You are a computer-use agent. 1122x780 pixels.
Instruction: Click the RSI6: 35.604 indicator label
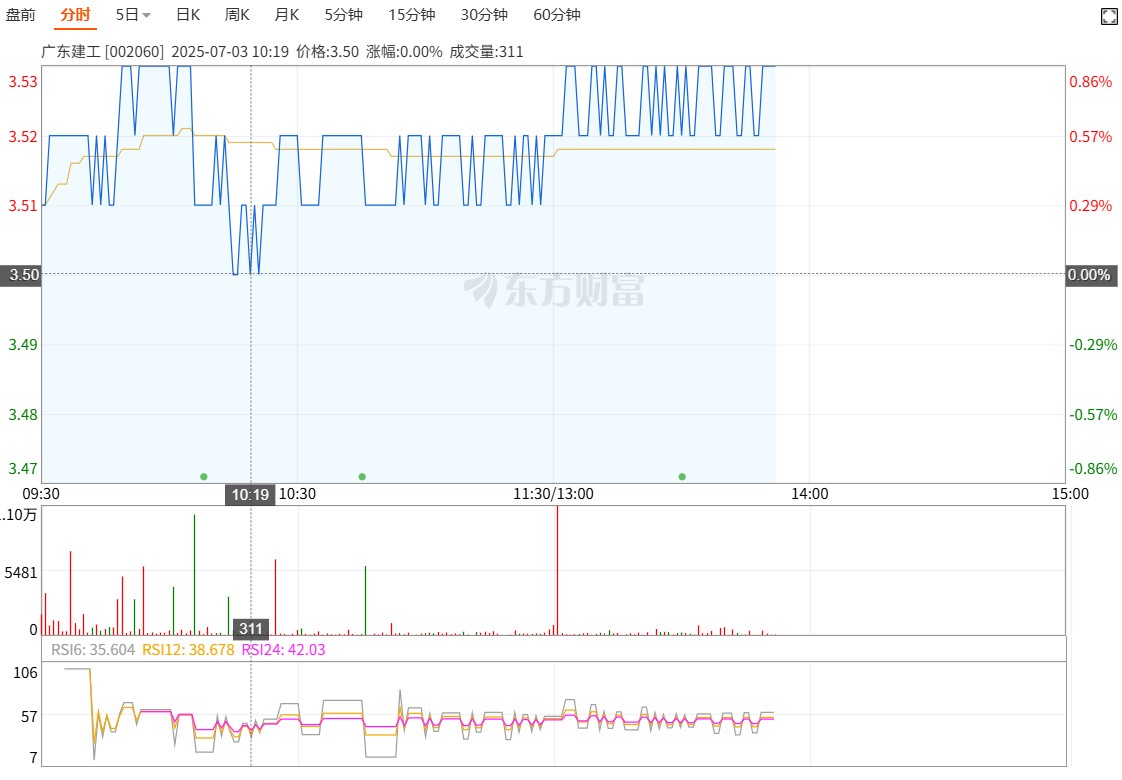click(93, 650)
